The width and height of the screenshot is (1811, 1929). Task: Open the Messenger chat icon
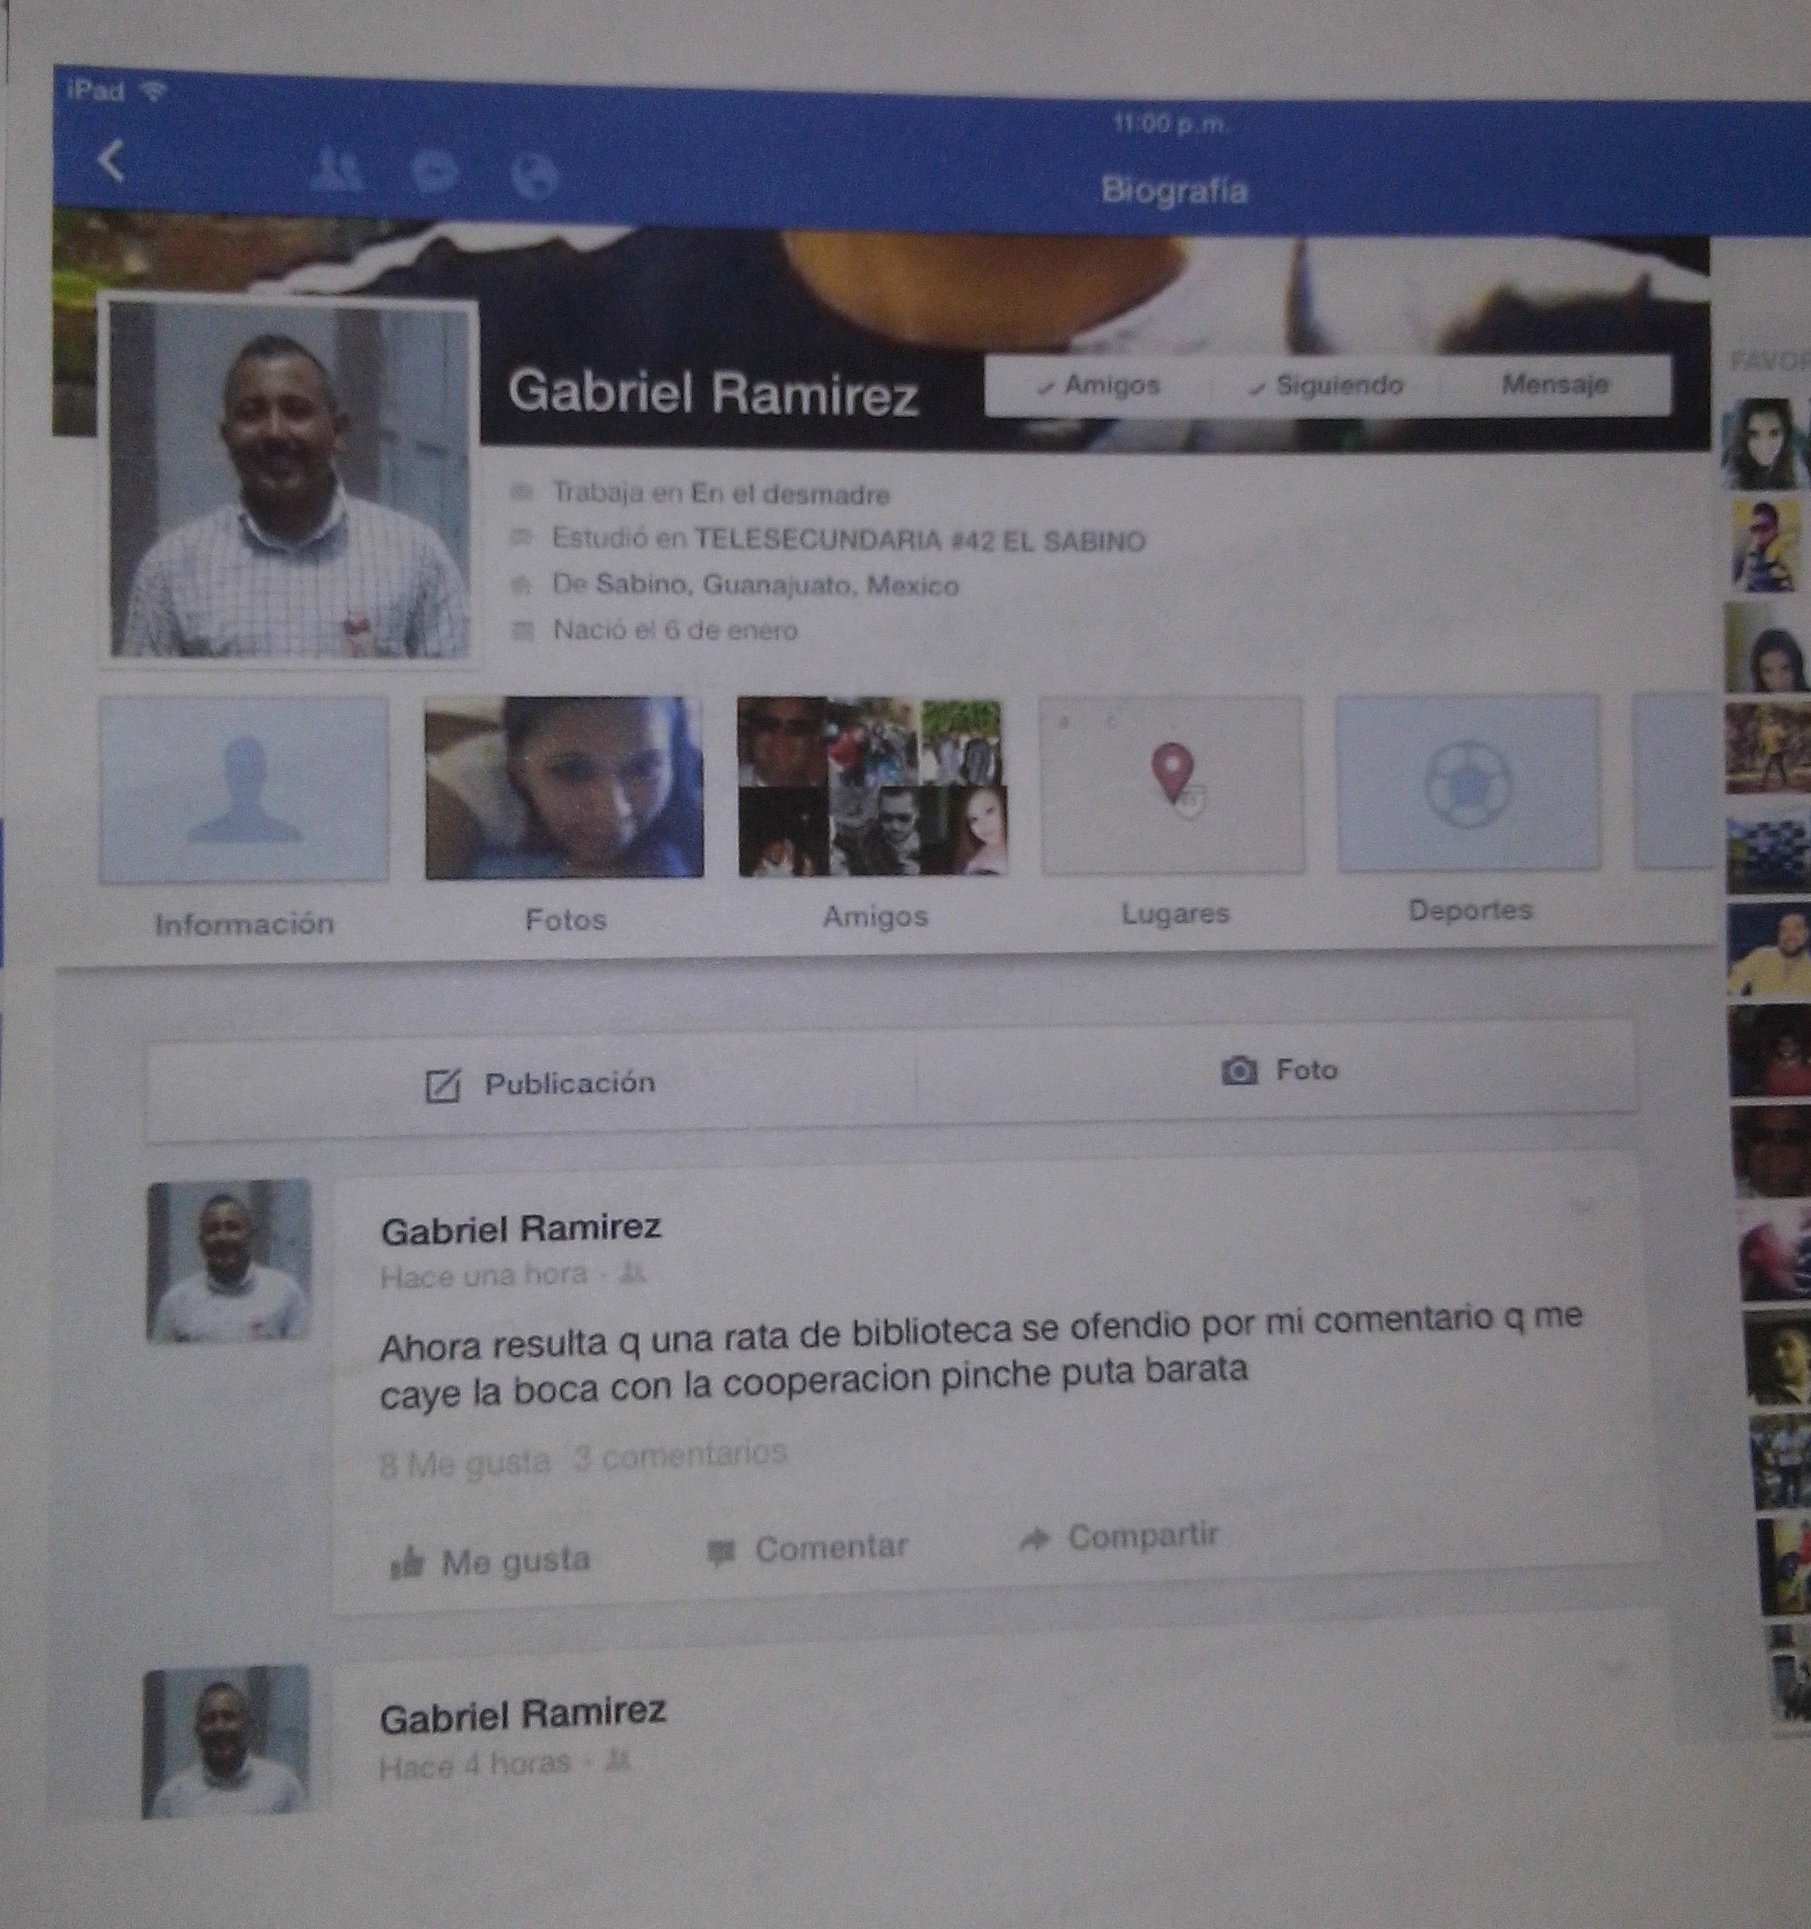[x=435, y=172]
